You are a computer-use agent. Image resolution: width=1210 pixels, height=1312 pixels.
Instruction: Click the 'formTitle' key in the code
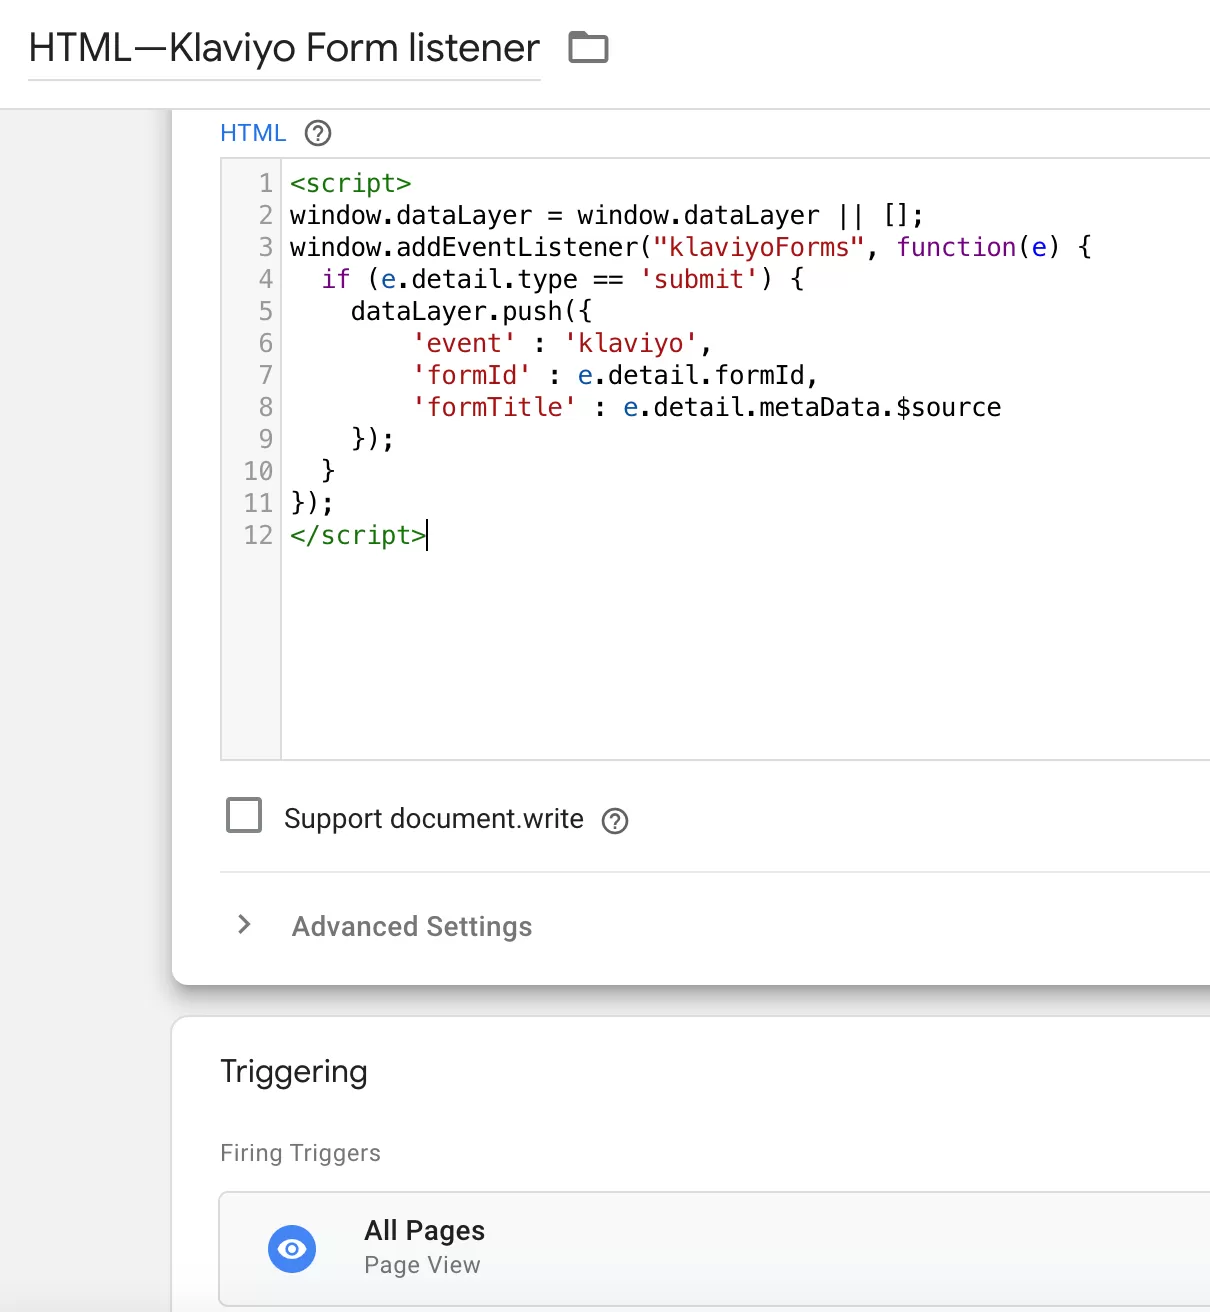[x=494, y=407]
